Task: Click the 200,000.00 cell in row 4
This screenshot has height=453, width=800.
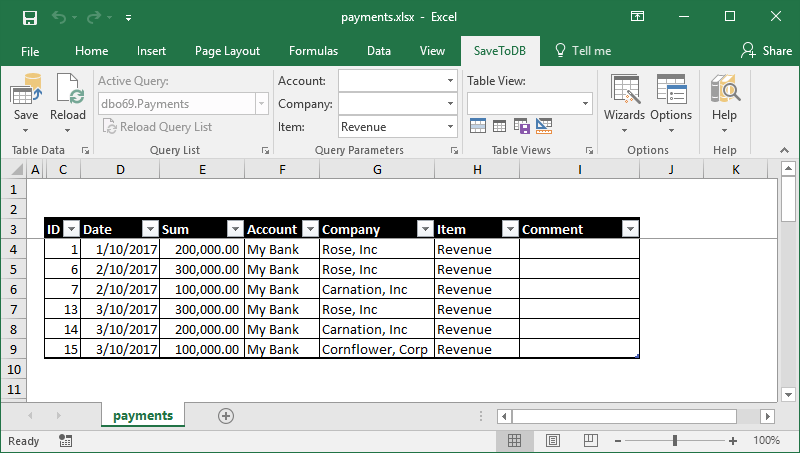Action: (202, 249)
